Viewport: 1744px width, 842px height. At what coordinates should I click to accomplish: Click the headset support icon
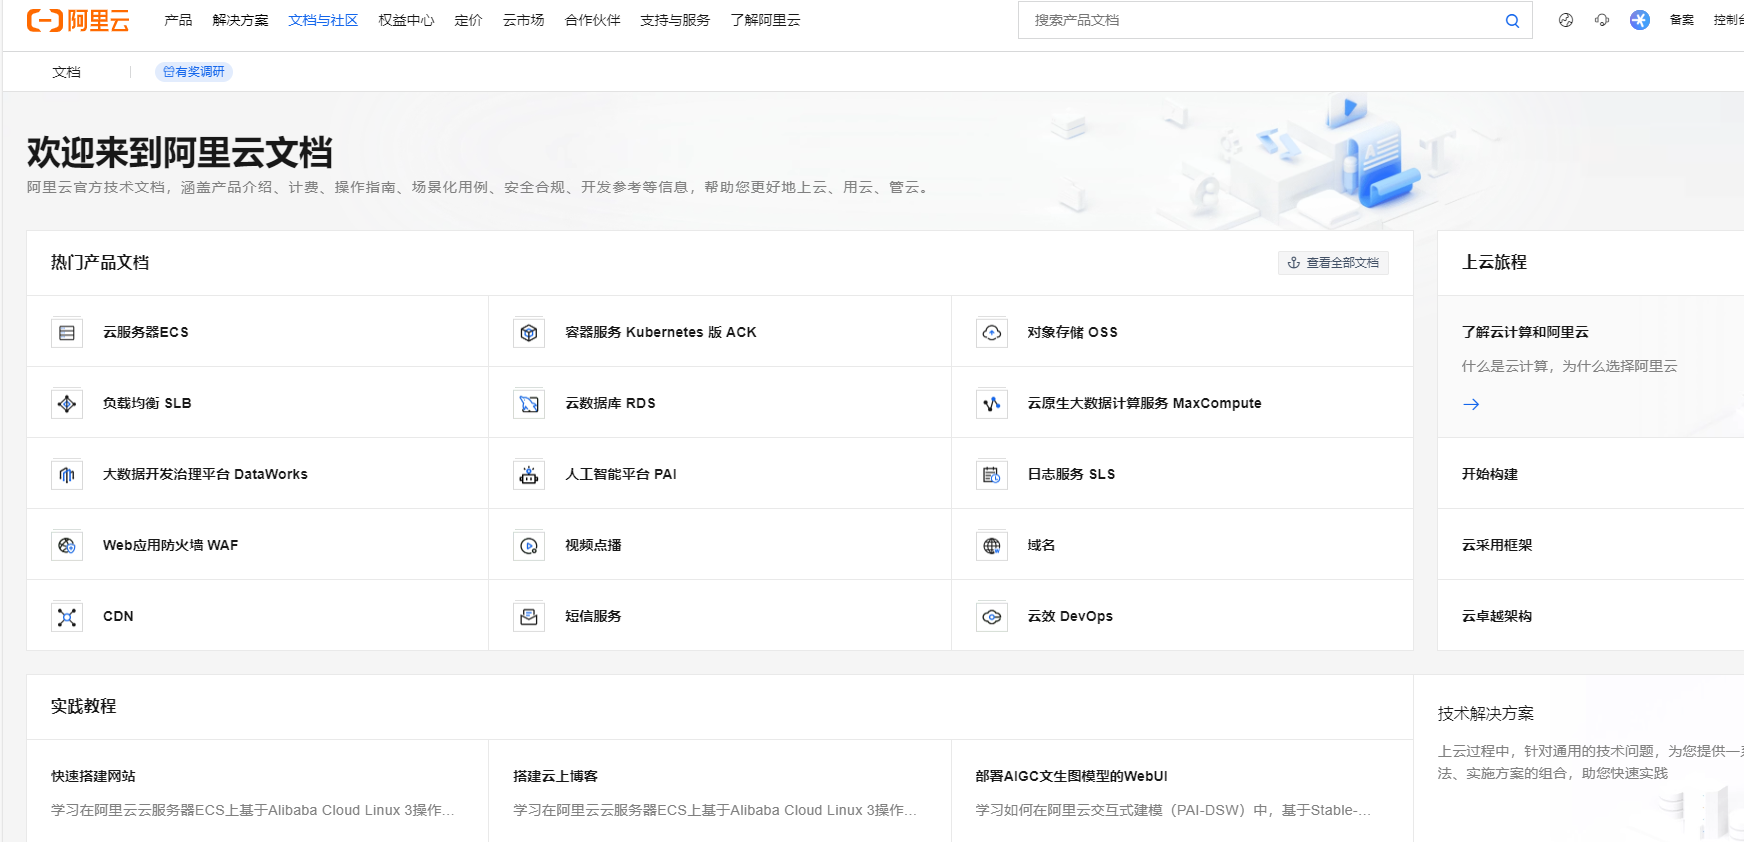click(1602, 20)
